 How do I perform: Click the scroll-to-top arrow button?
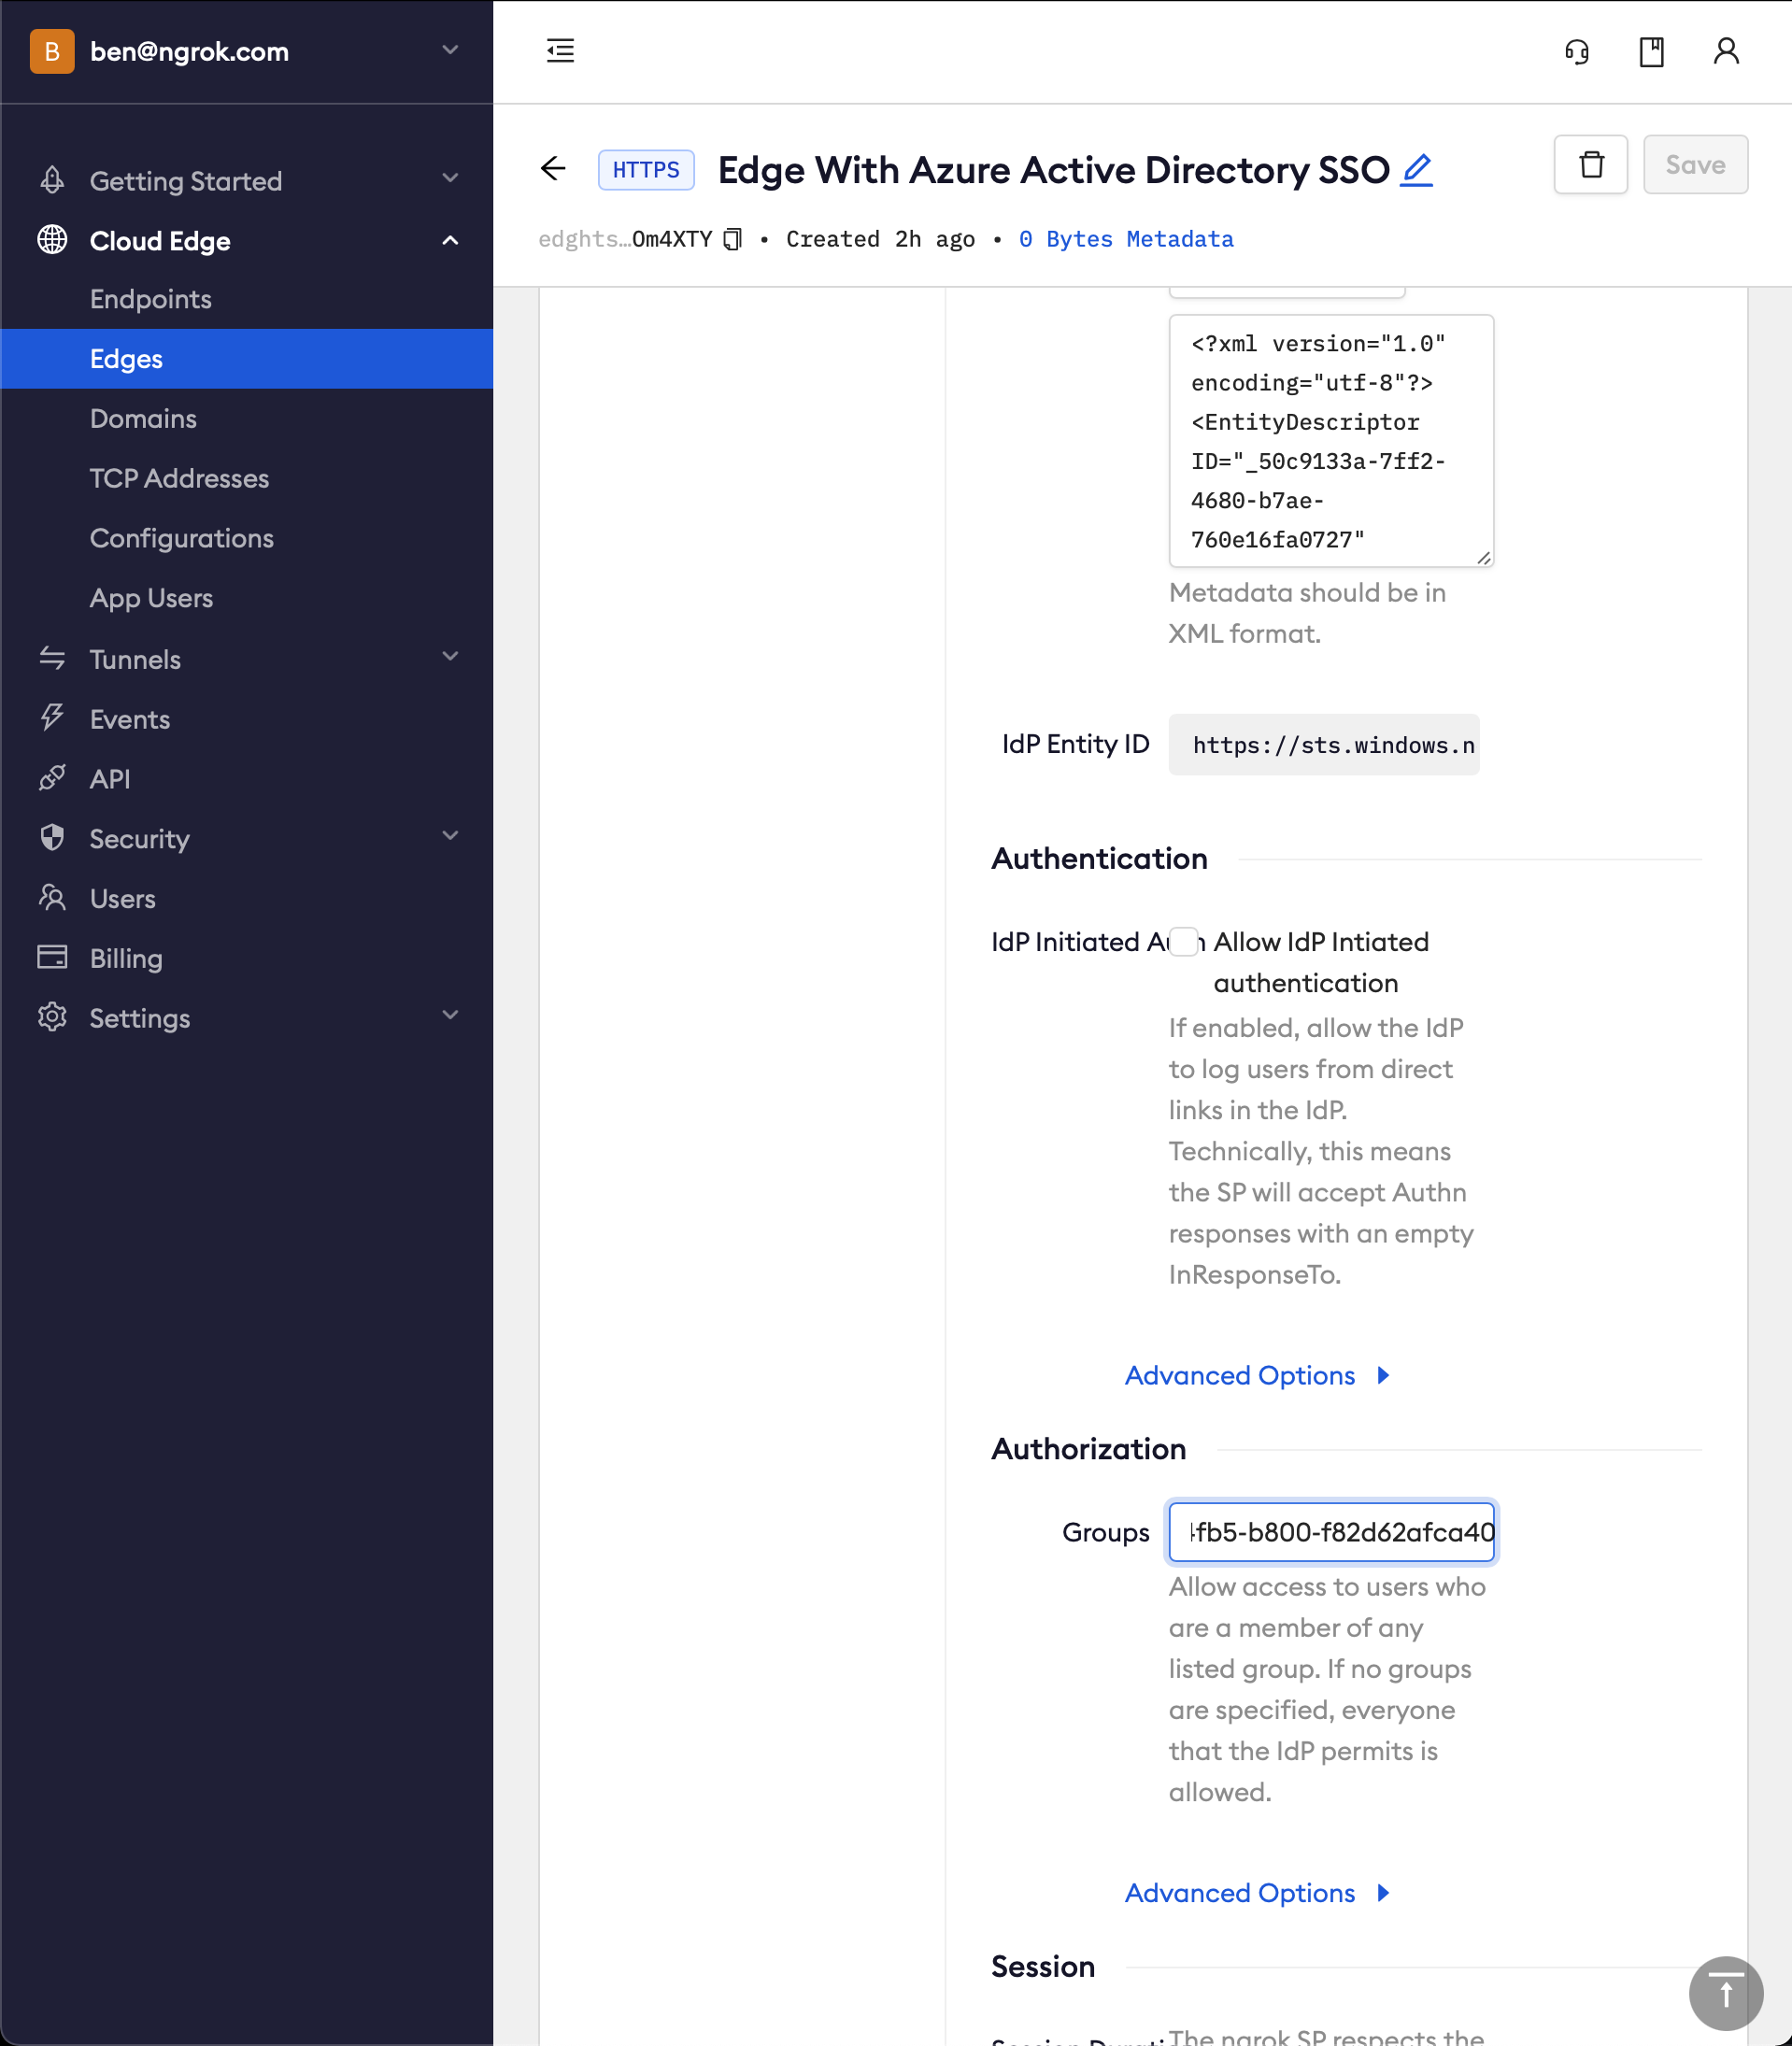(1725, 1993)
